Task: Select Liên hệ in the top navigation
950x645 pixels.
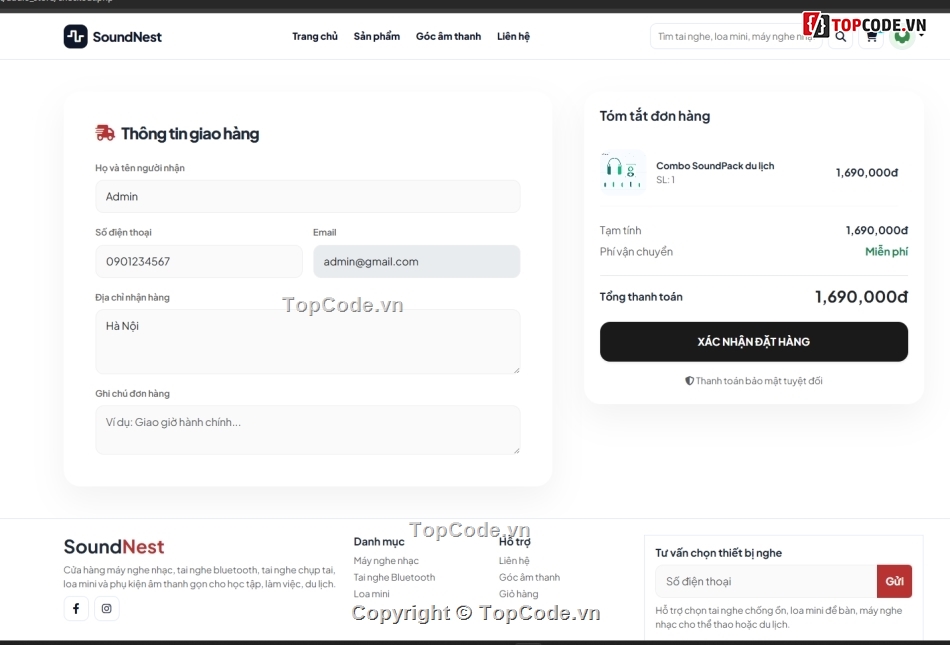Action: pyautogui.click(x=513, y=36)
